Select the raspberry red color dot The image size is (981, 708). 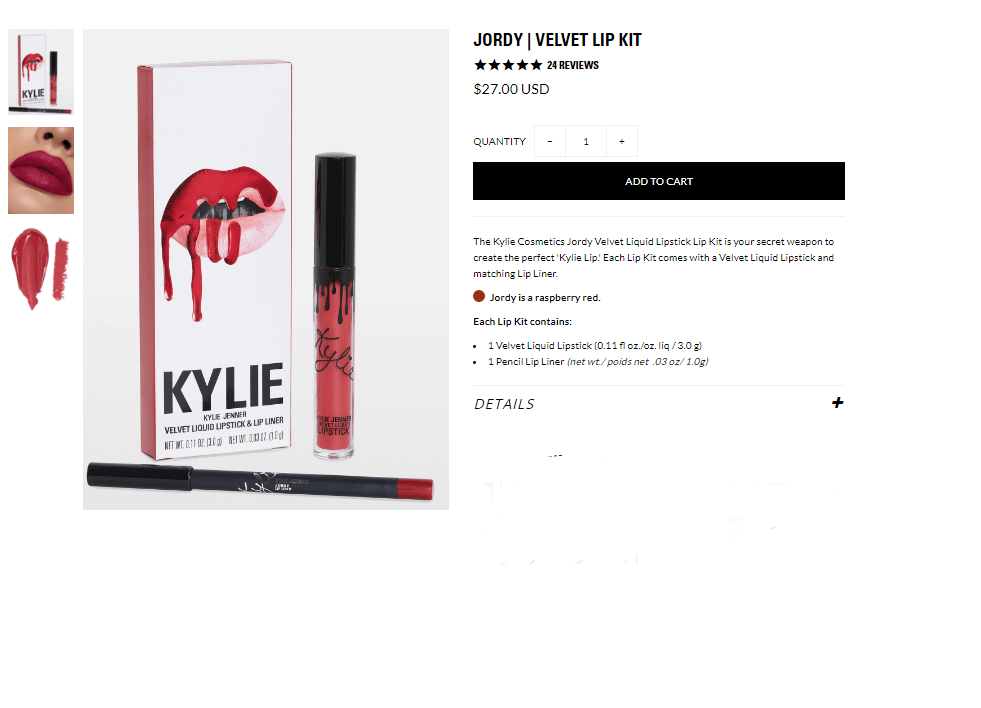point(479,296)
